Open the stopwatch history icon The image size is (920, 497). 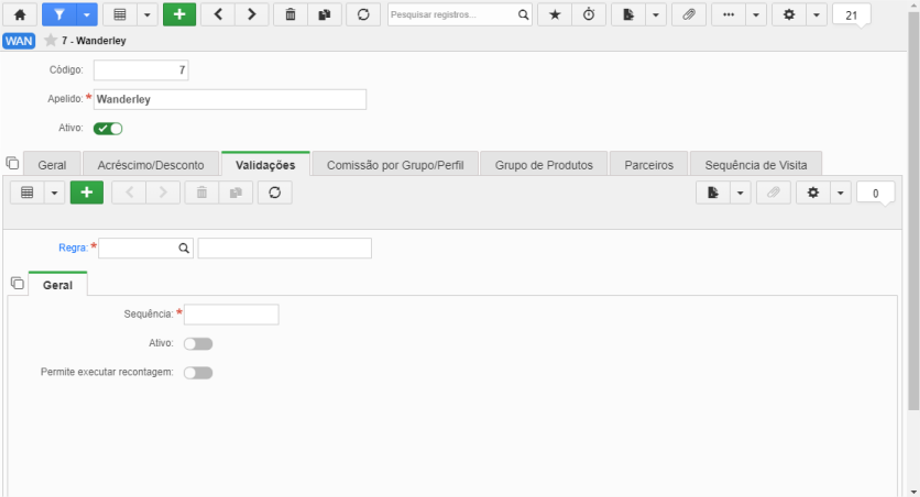tap(588, 15)
